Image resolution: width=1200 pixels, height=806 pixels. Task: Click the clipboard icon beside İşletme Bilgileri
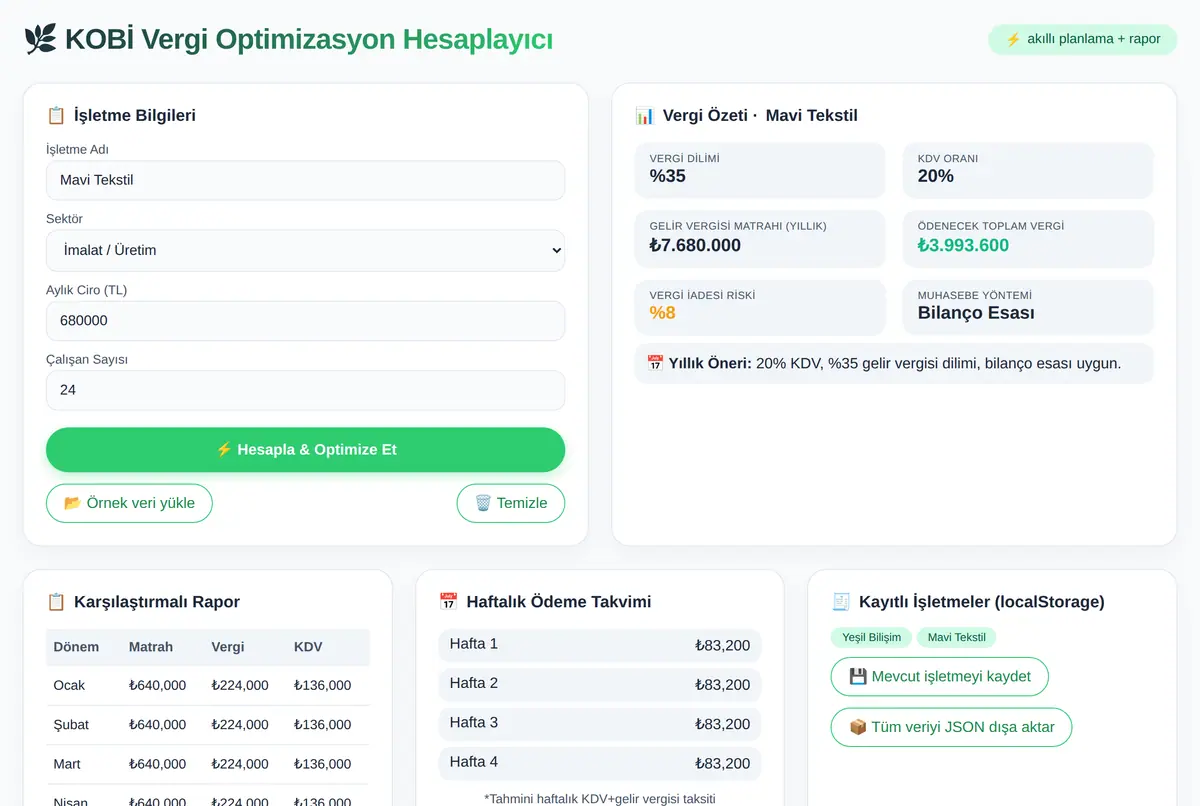pyautogui.click(x=56, y=115)
